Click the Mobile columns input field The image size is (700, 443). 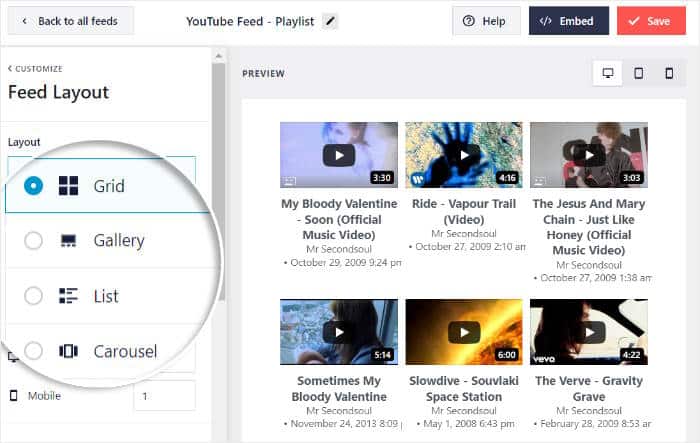pos(164,396)
